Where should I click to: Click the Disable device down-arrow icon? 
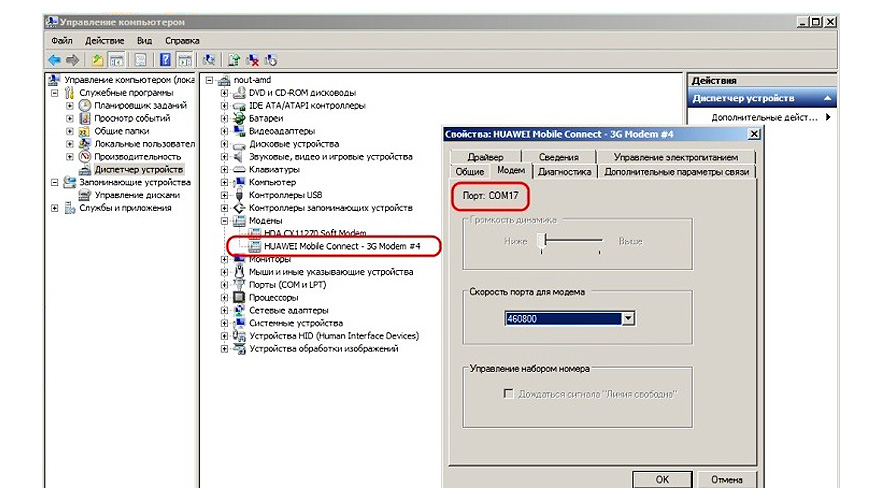271,60
